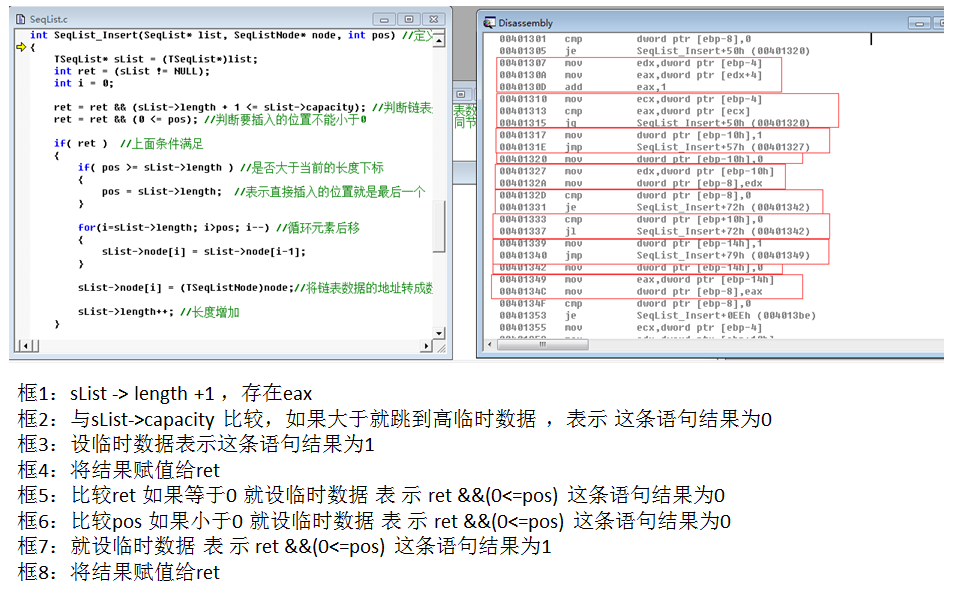This screenshot has height=599, width=970.
Task: Click the line 'sList->node[i] = sList->node[i-1];'
Action: coord(204,252)
